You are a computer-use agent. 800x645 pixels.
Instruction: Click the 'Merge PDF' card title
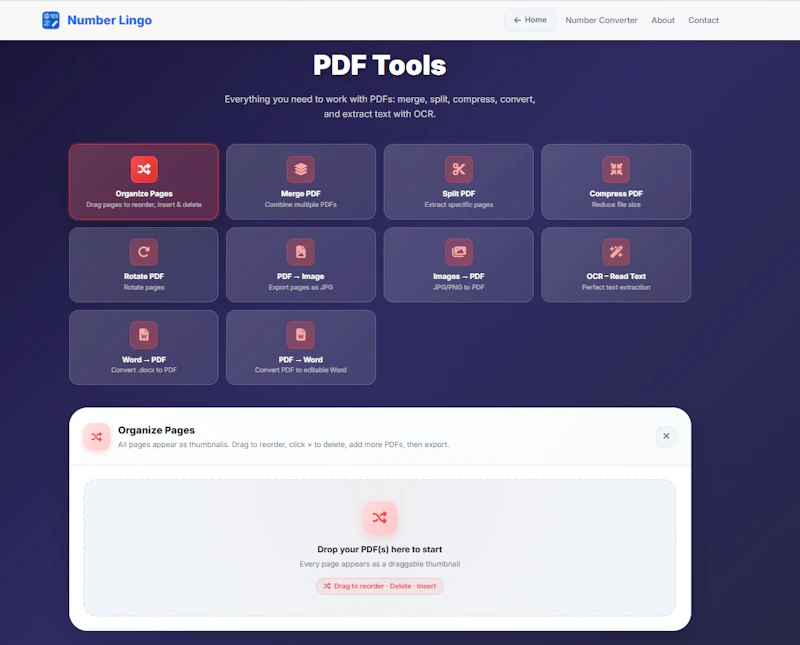301,193
